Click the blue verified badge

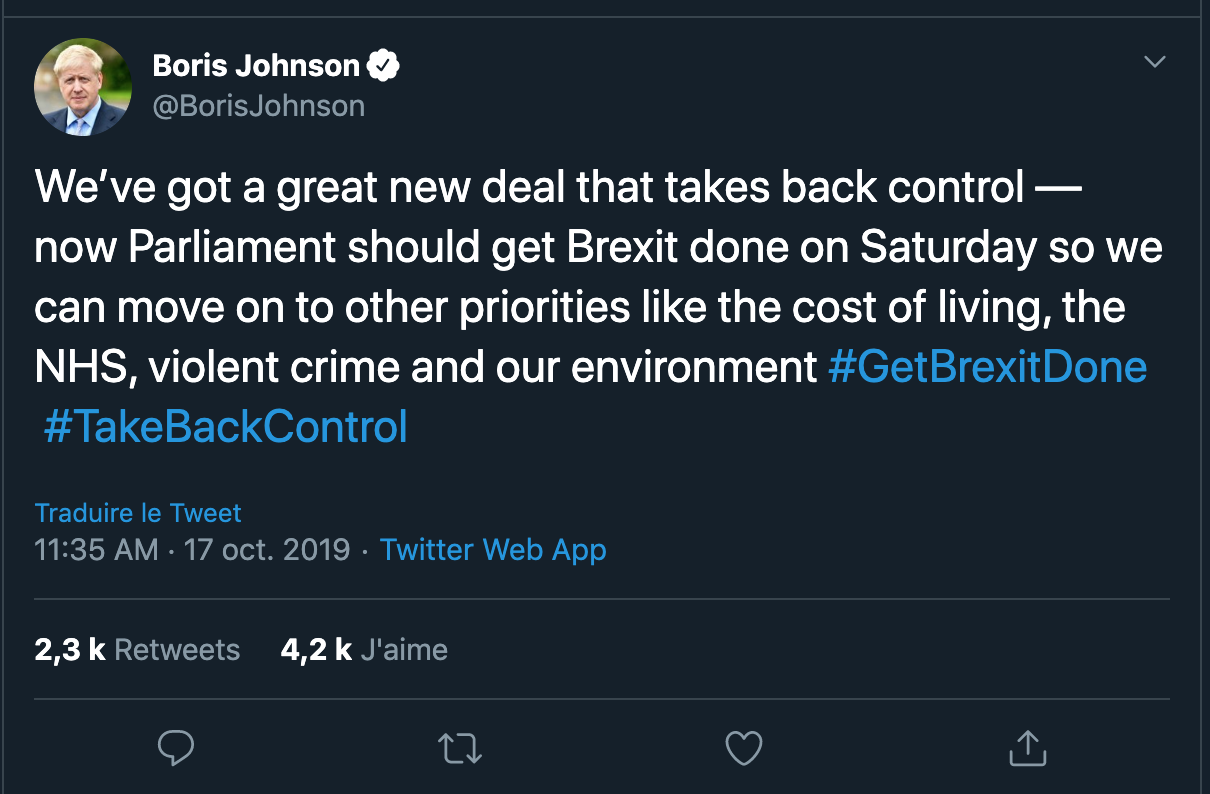pos(384,67)
